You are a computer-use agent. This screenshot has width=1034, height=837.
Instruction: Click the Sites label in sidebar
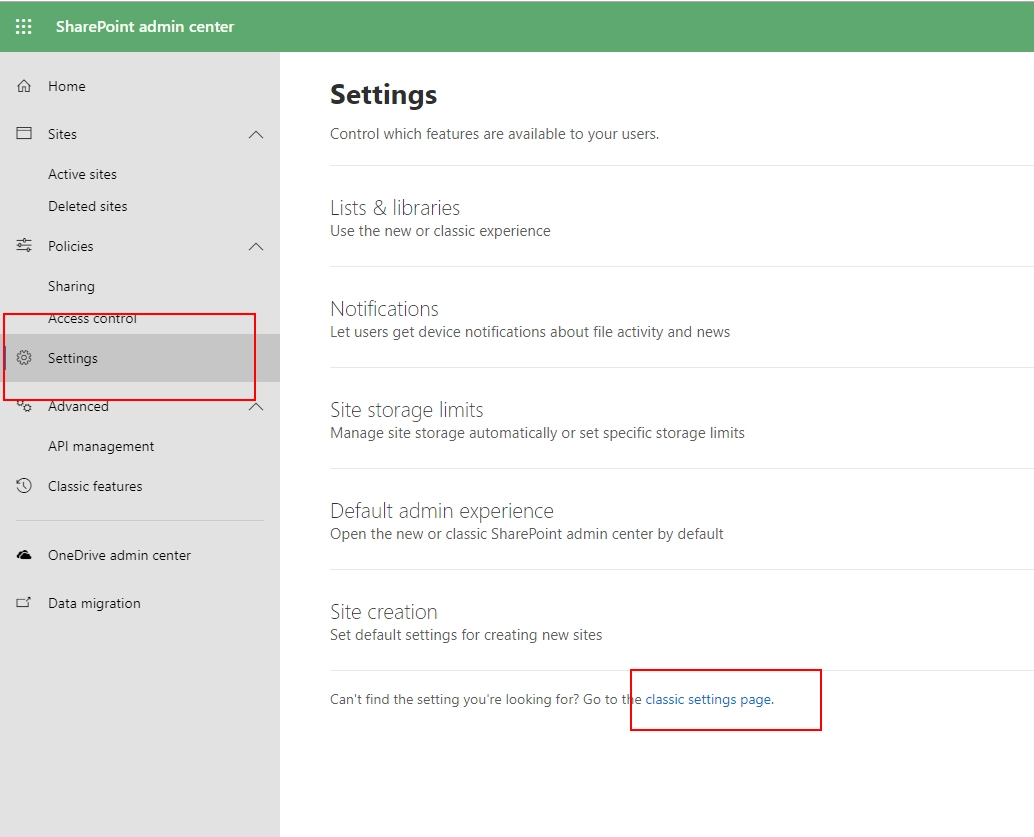click(x=62, y=134)
